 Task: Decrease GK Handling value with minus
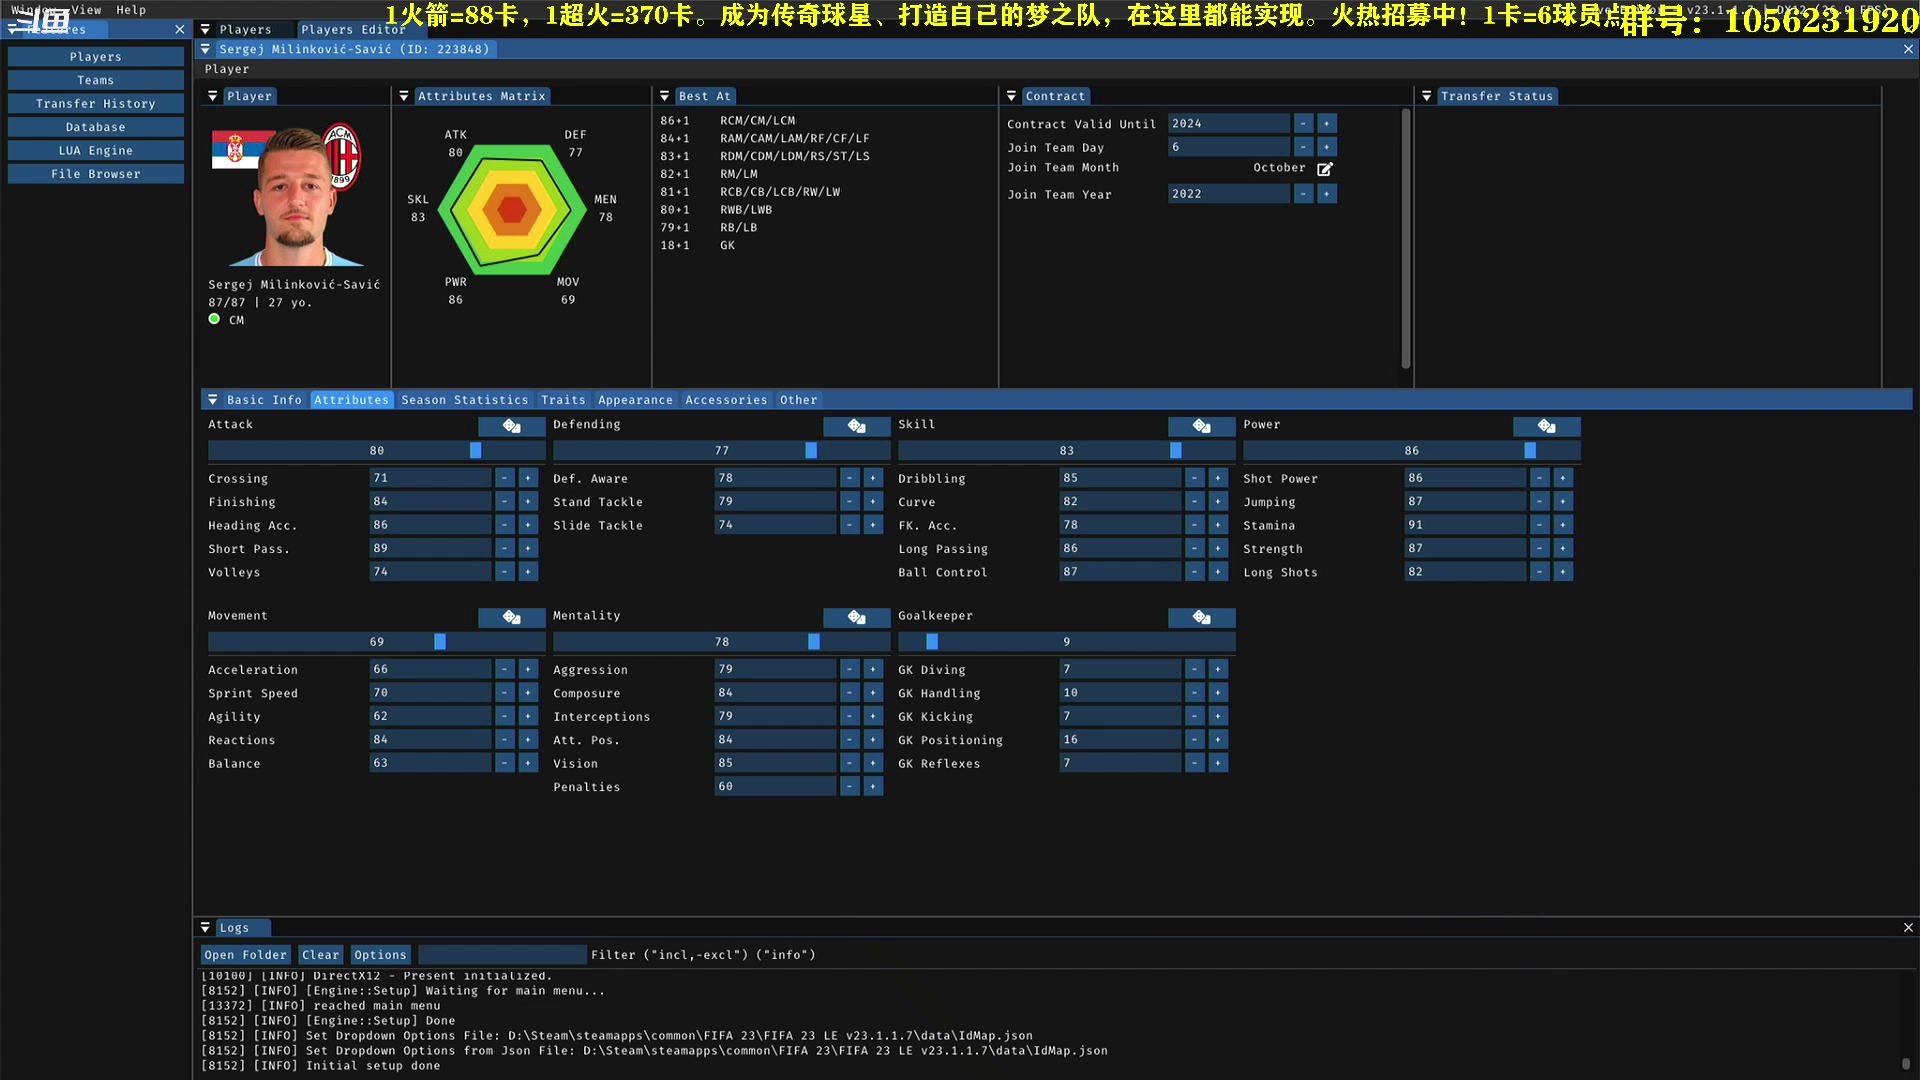pyautogui.click(x=1195, y=693)
